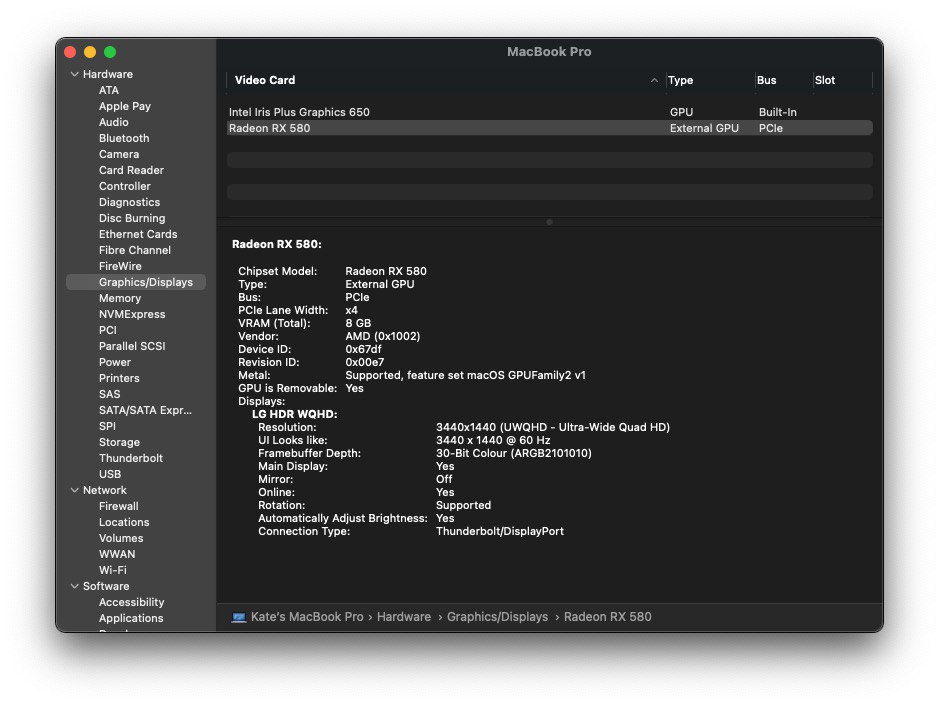
Task: Click the pane divider handle dot
Action: point(549,222)
